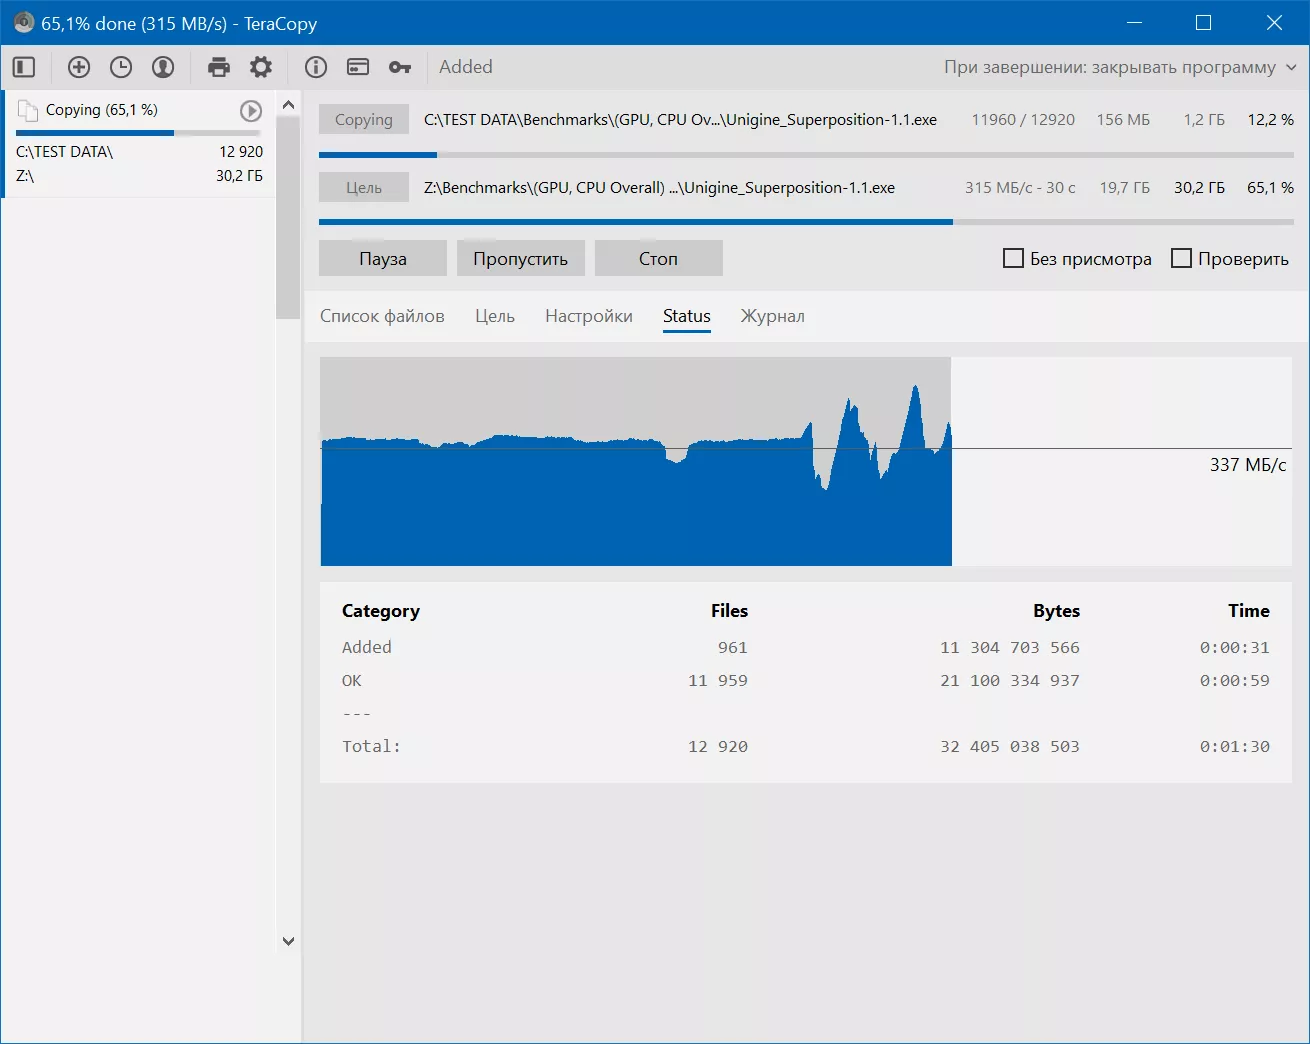Image resolution: width=1310 pixels, height=1044 pixels.
Task: Toggle the sidebar panel icon
Action: (x=24, y=67)
